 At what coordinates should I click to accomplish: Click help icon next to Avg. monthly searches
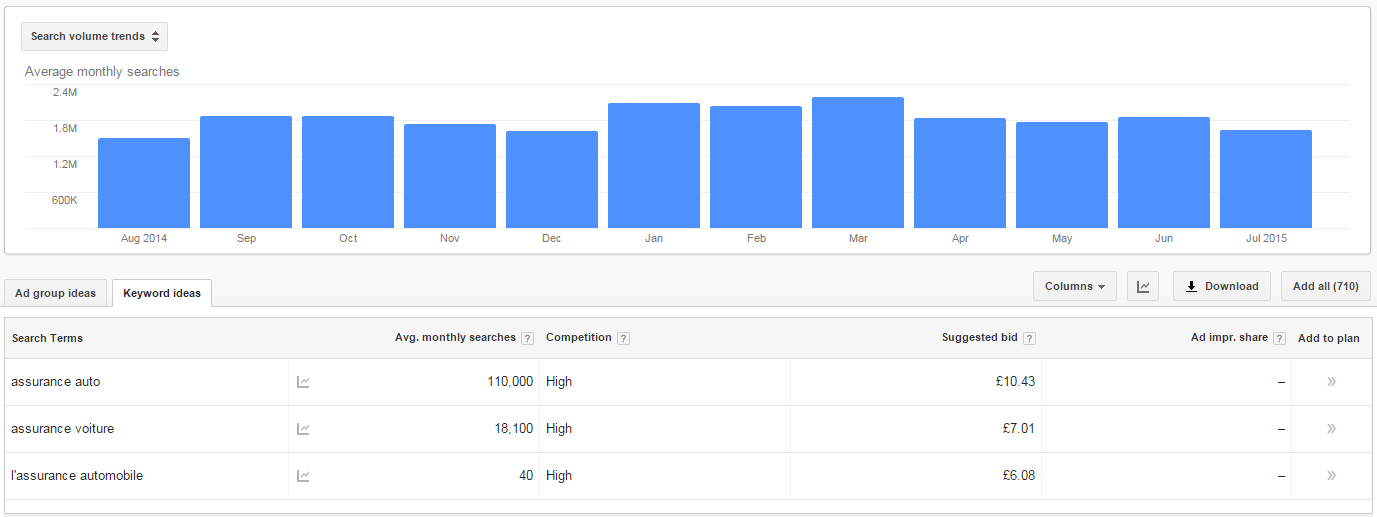527,338
